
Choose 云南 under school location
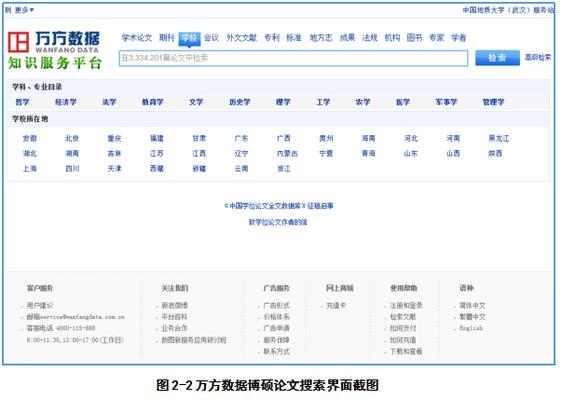241,168
